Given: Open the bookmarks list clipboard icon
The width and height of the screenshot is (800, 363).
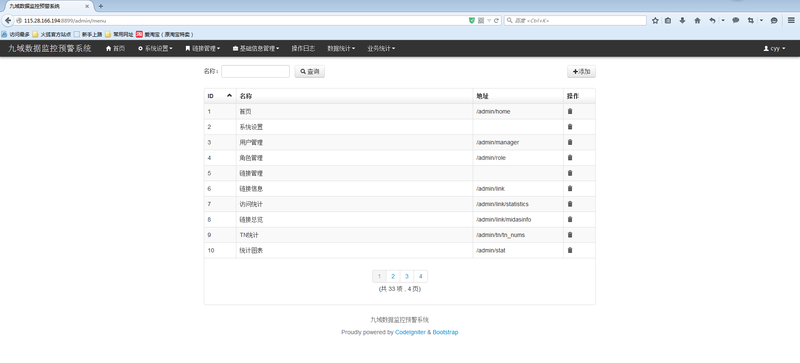Looking at the screenshot, I should (x=668, y=20).
